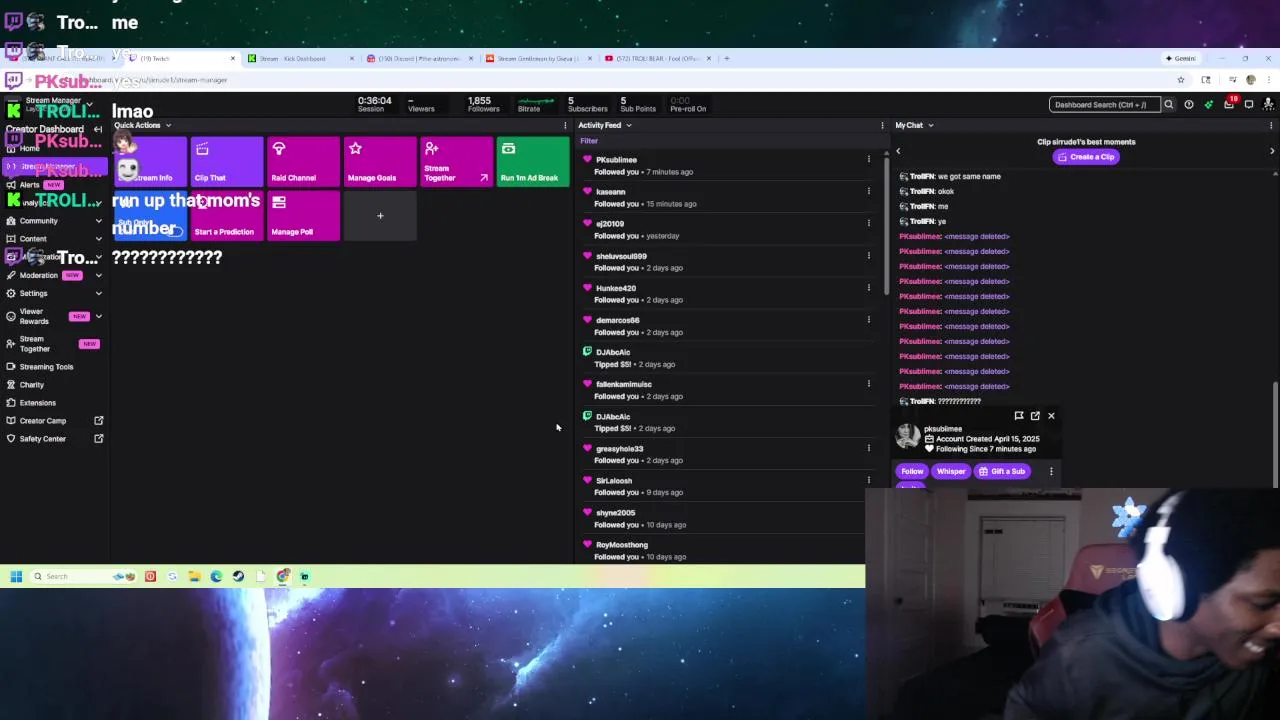Open options for kaseann follow event
This screenshot has width=1280, height=720.
[x=868, y=191]
